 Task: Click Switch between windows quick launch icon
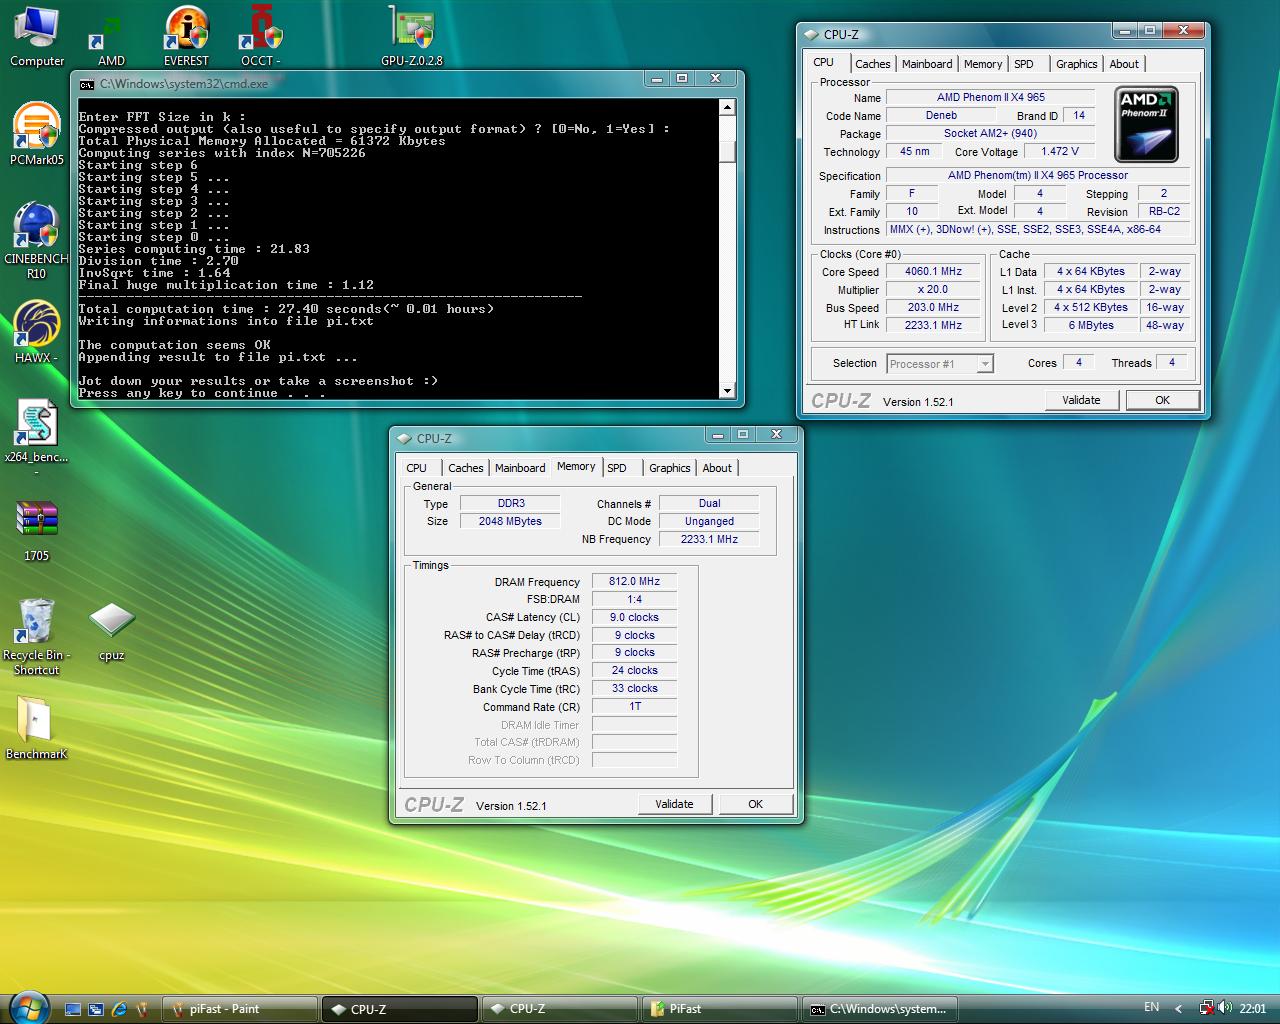96,1009
